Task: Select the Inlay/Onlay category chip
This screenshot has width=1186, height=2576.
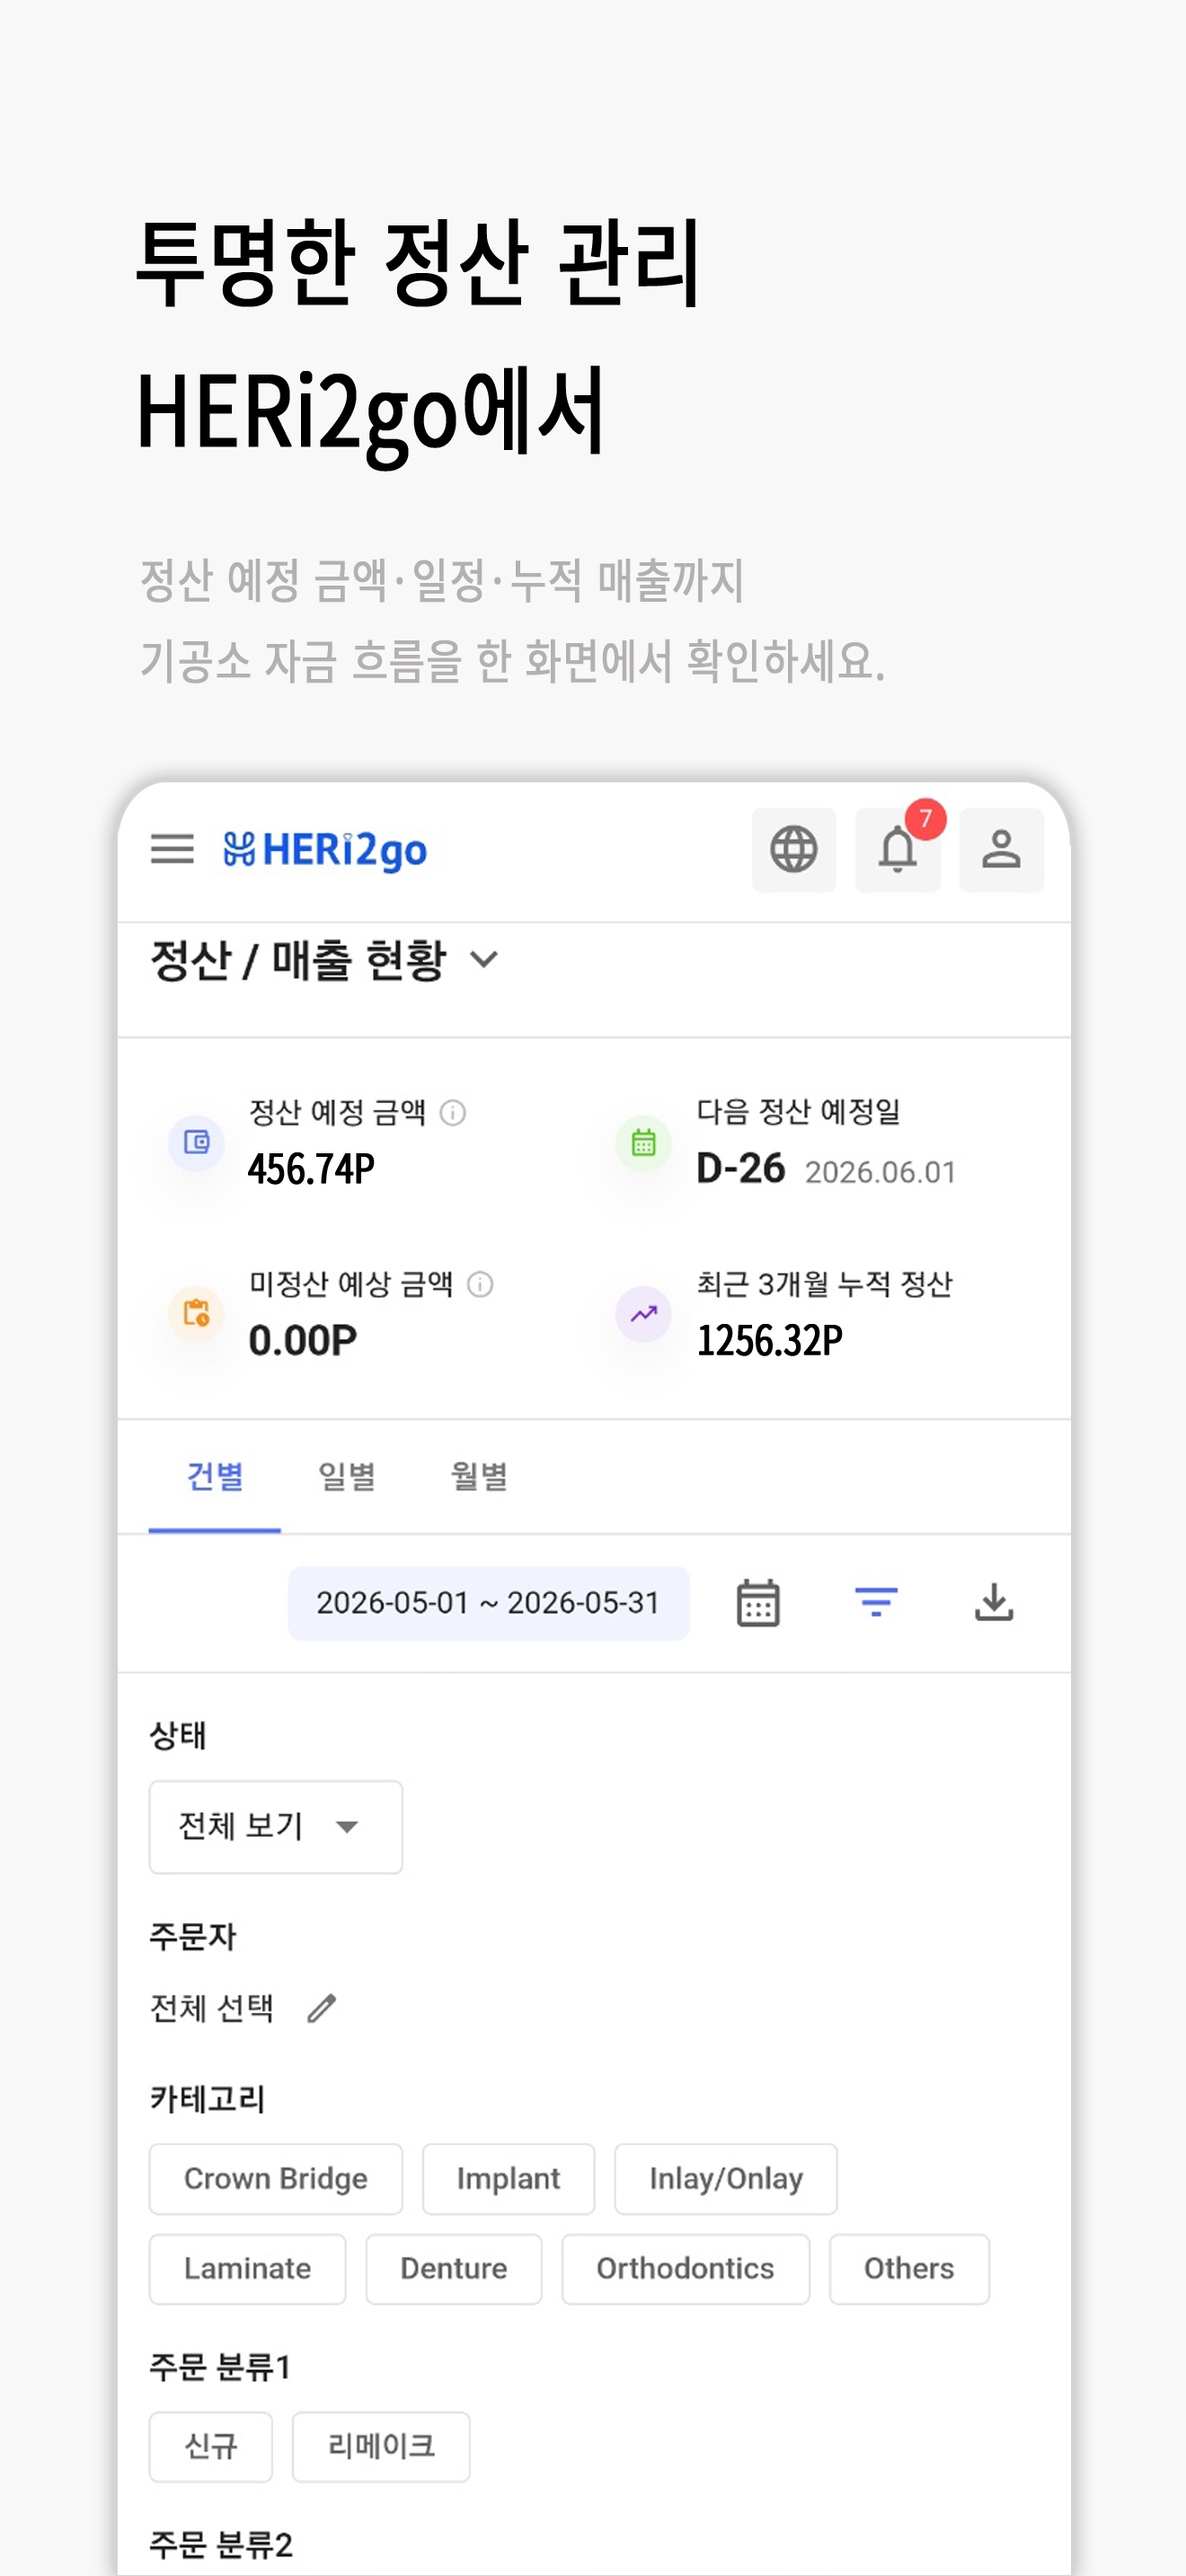Action: [726, 2178]
